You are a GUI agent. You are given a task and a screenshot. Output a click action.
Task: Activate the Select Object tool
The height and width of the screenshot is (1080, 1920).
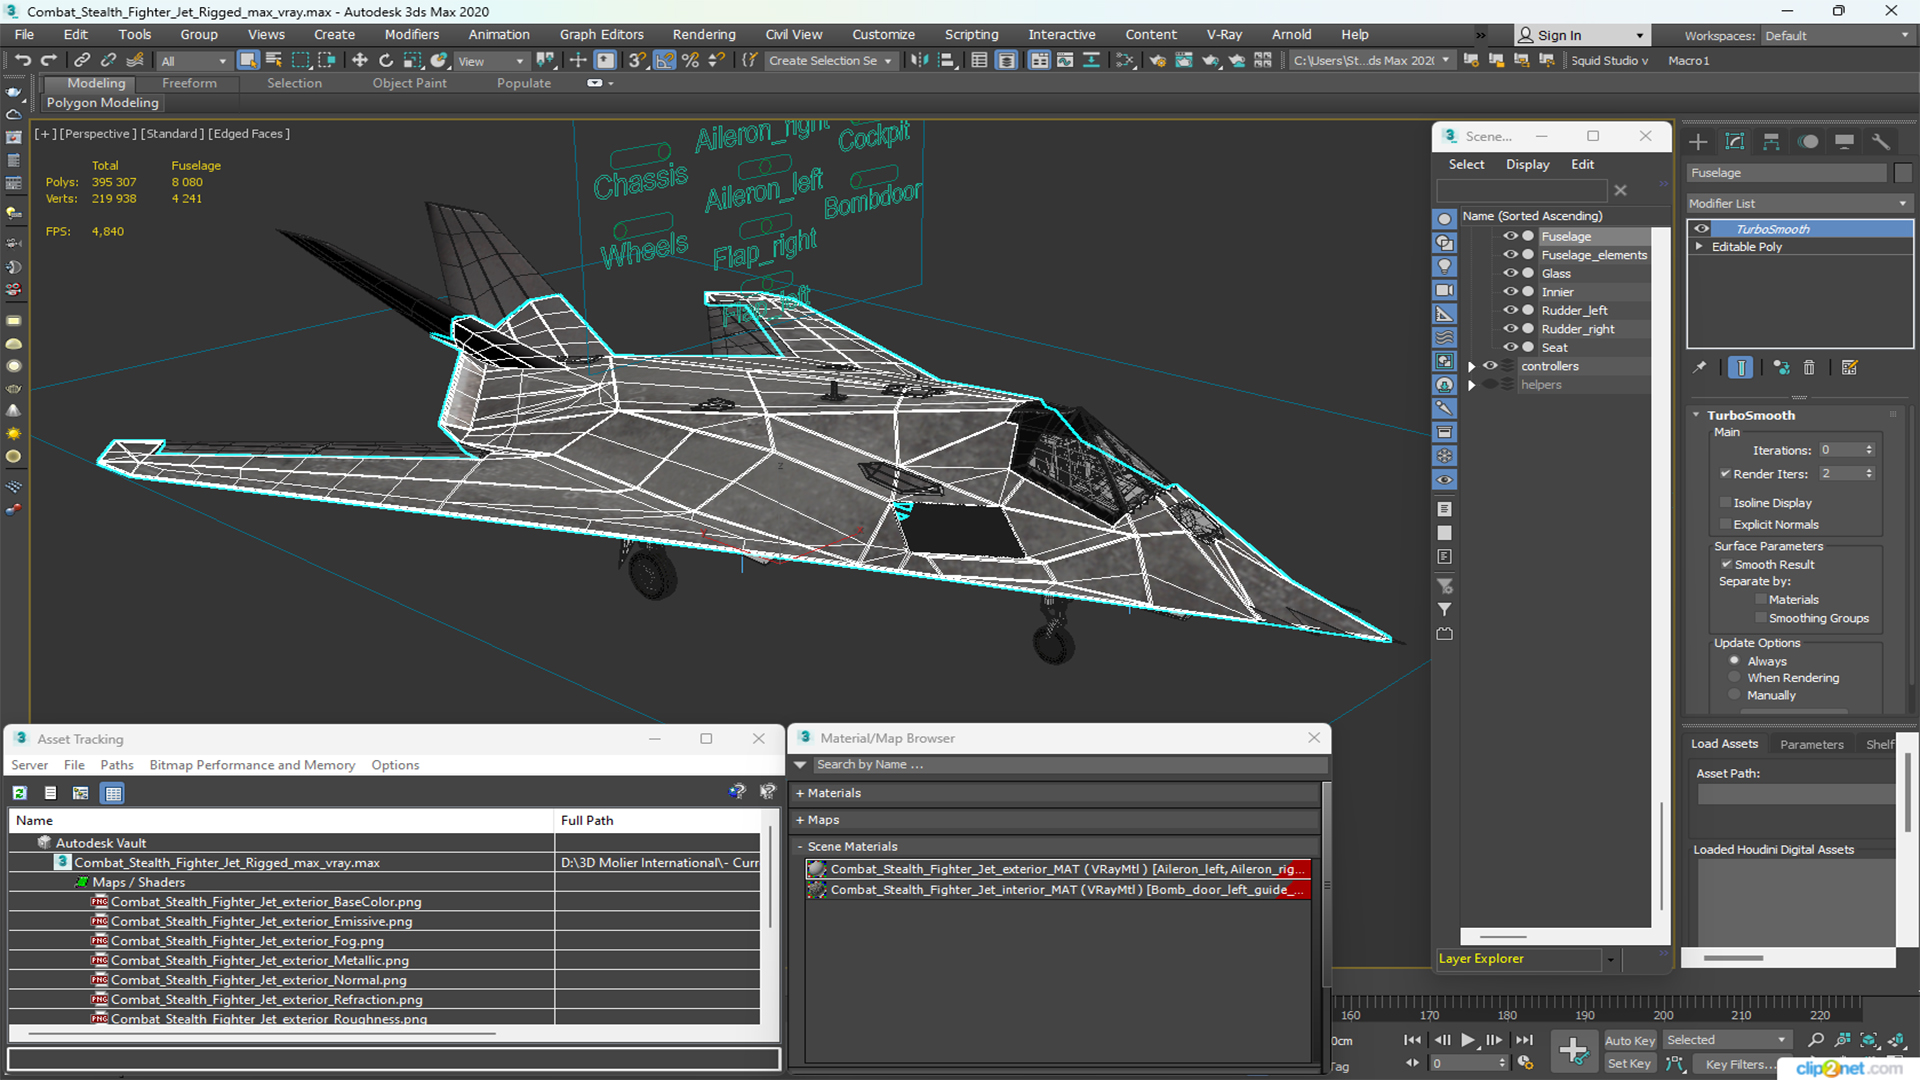pyautogui.click(x=248, y=61)
